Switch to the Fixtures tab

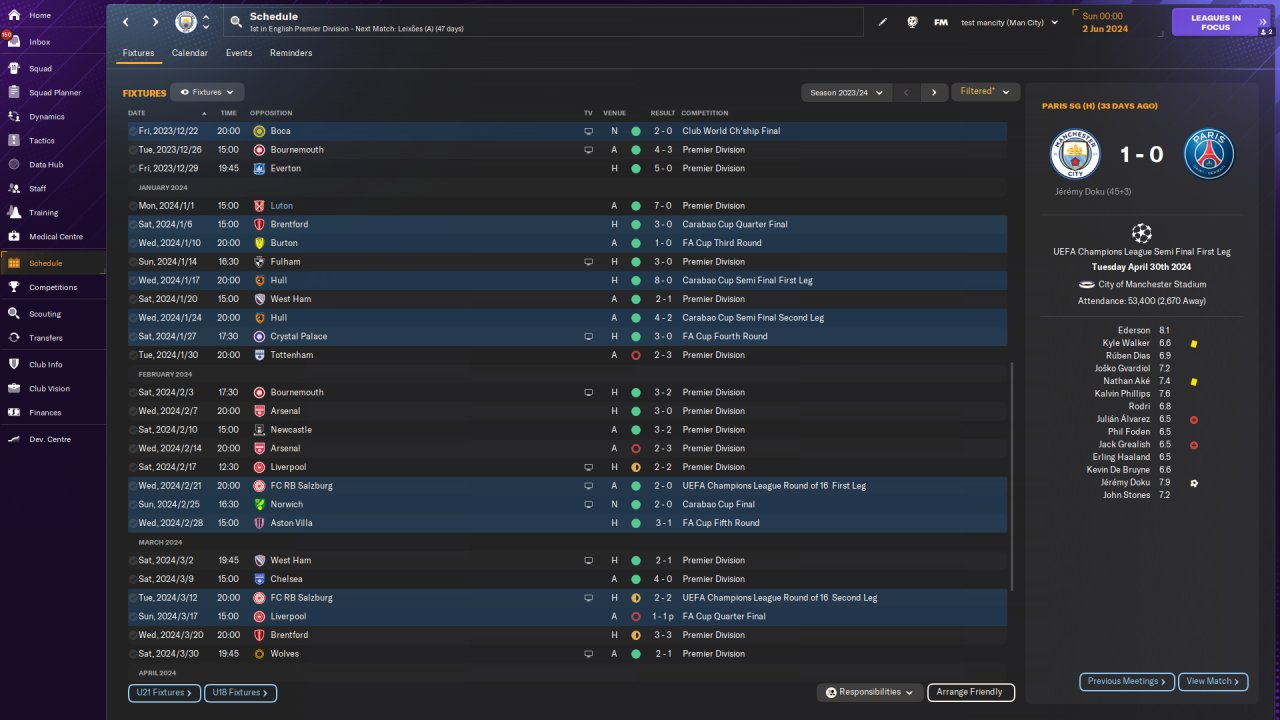[x=139, y=53]
